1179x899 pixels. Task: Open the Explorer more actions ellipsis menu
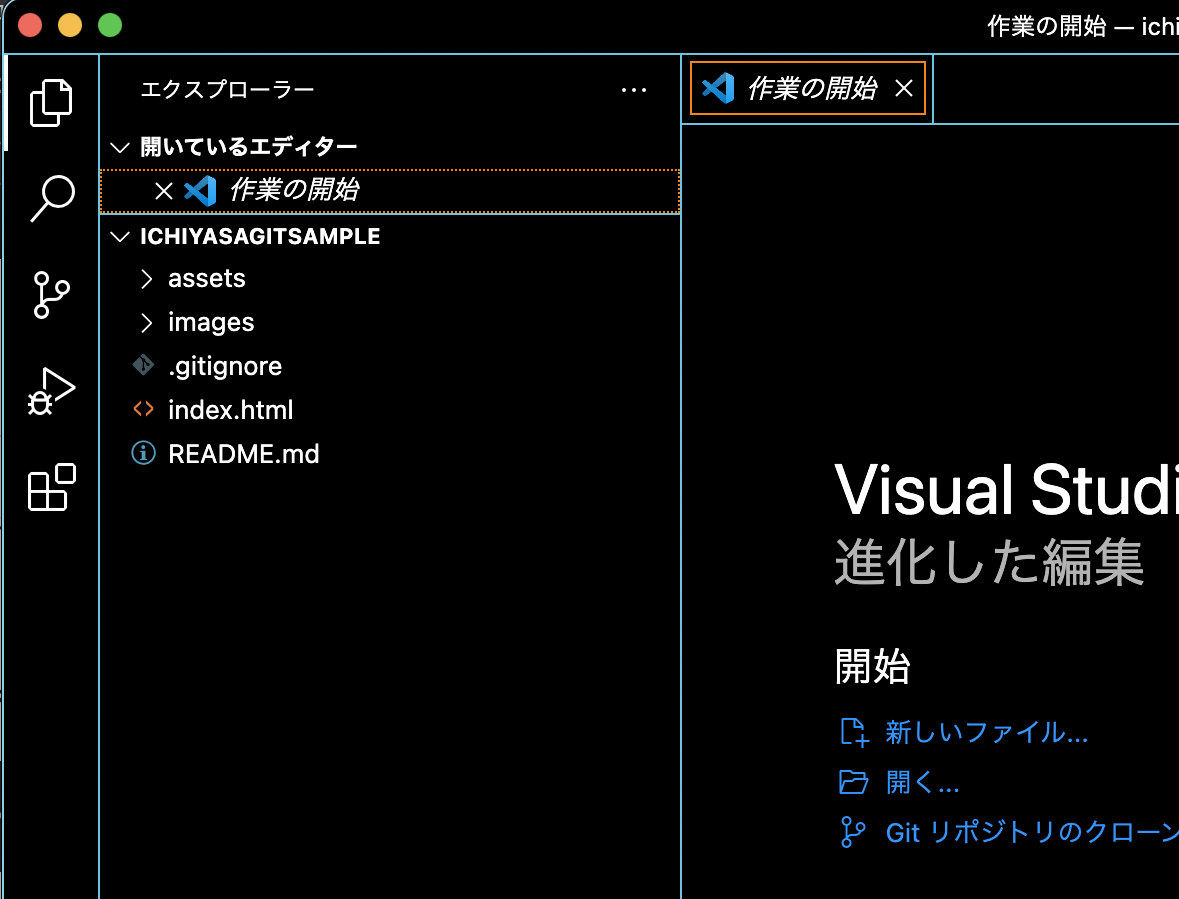(x=634, y=90)
